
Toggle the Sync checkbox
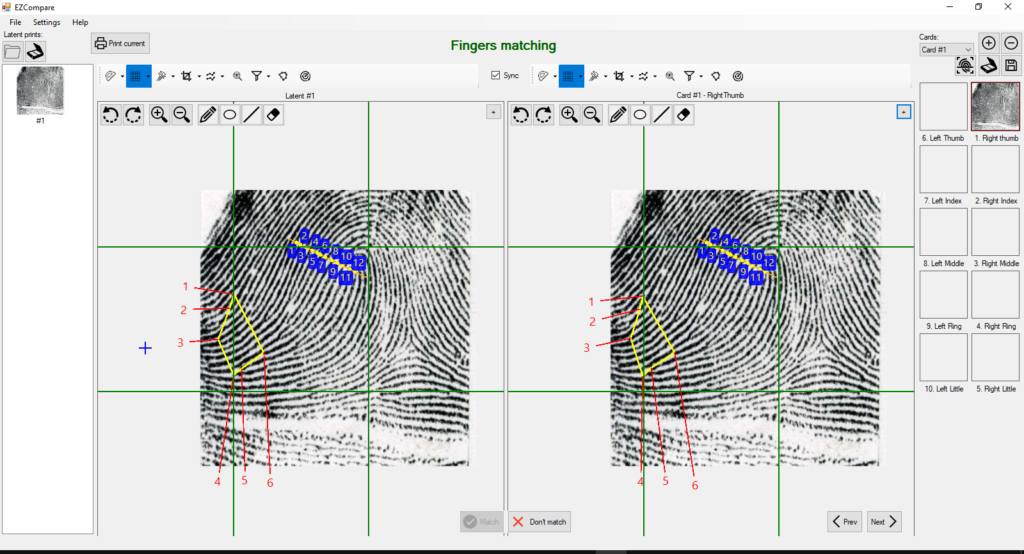[x=496, y=75]
